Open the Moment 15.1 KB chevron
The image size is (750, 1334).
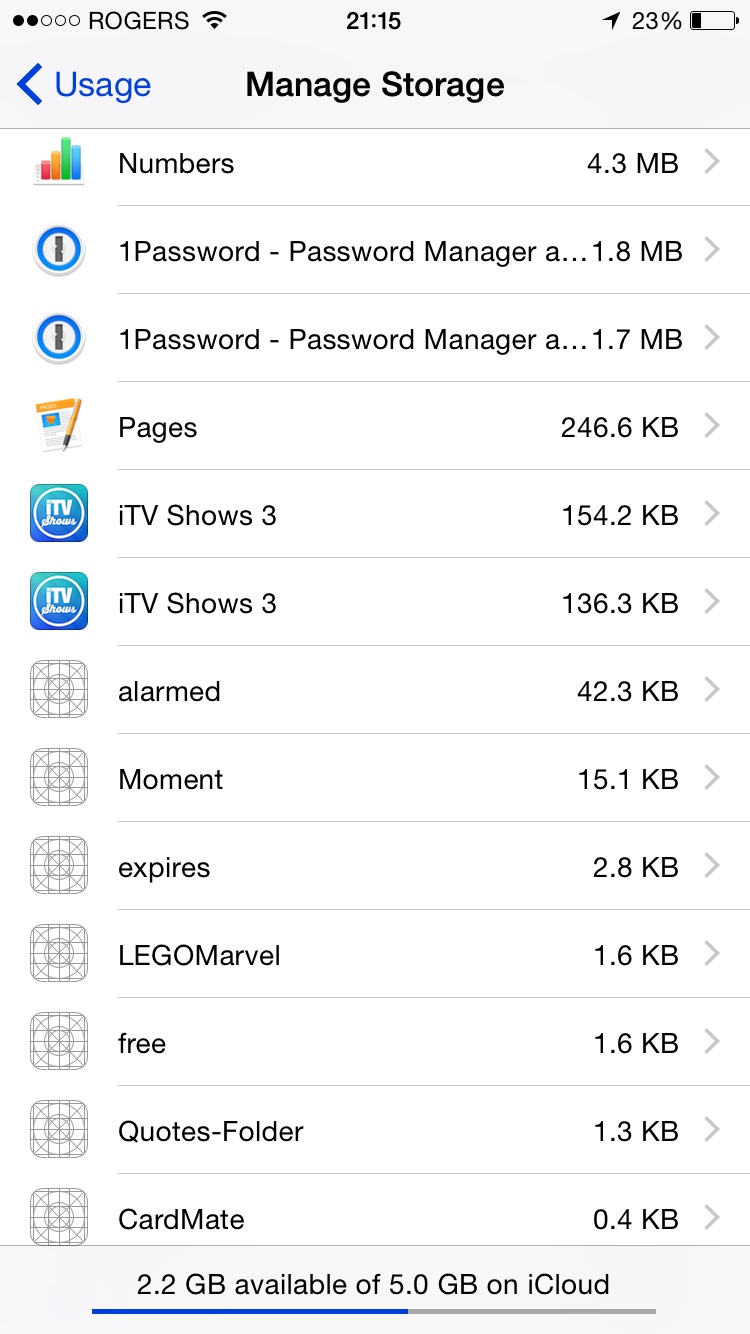(x=711, y=778)
